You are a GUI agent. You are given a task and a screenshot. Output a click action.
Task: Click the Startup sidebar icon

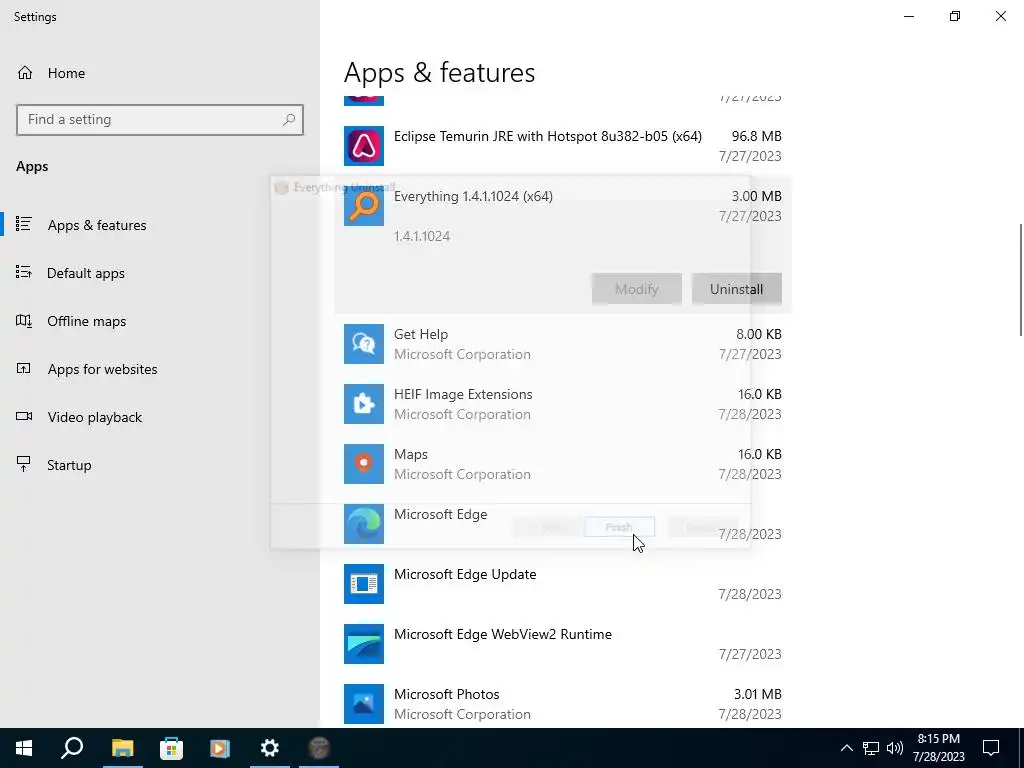tap(24, 464)
